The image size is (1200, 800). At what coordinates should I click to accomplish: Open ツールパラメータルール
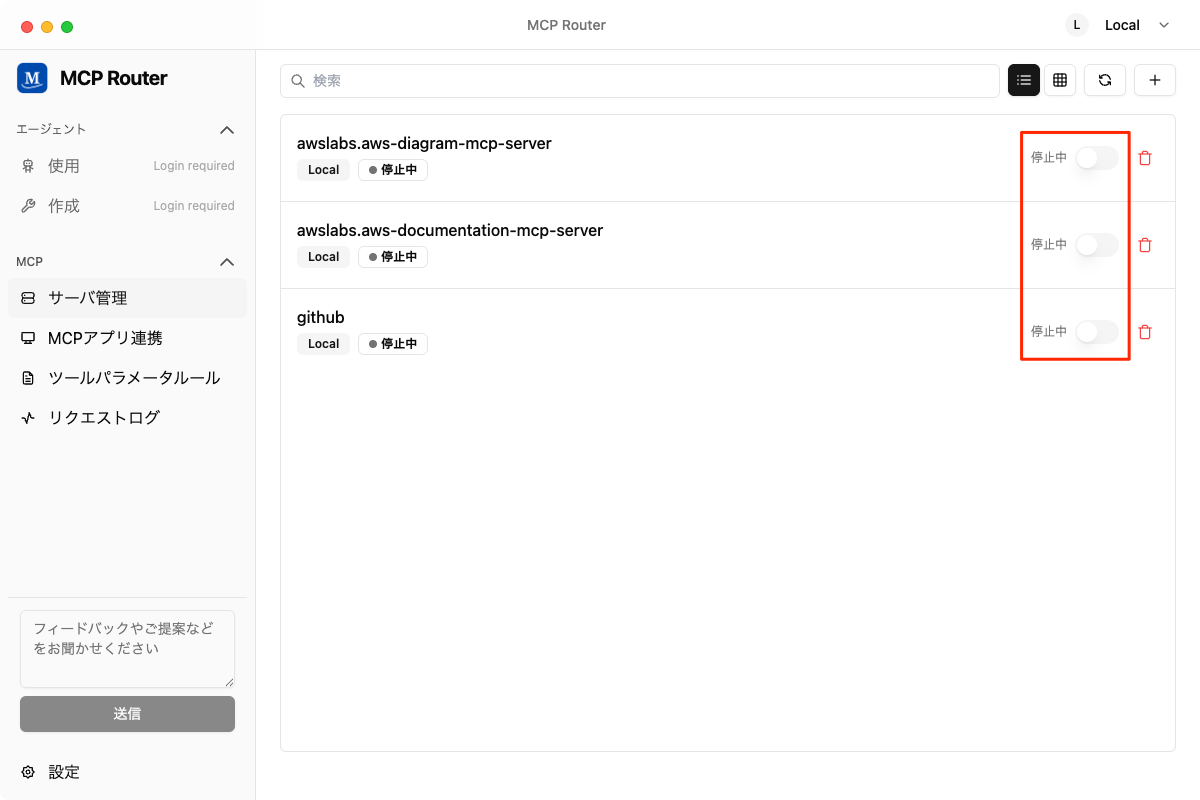(x=127, y=378)
